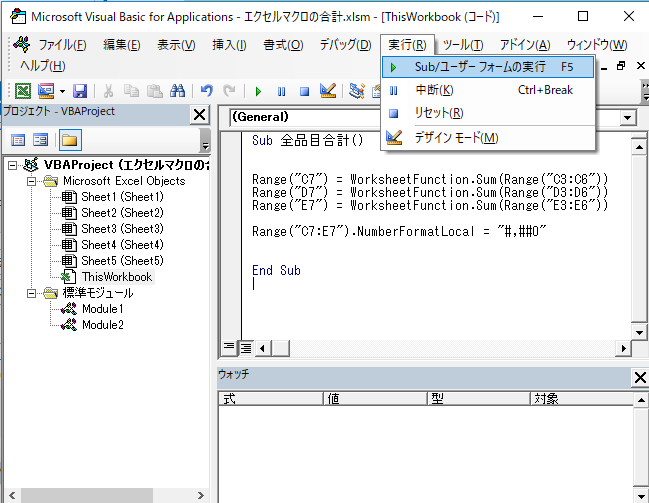Choose Sub/ユーザーフォームの実行 menu entry
The image size is (649, 503).
pyautogui.click(x=488, y=67)
